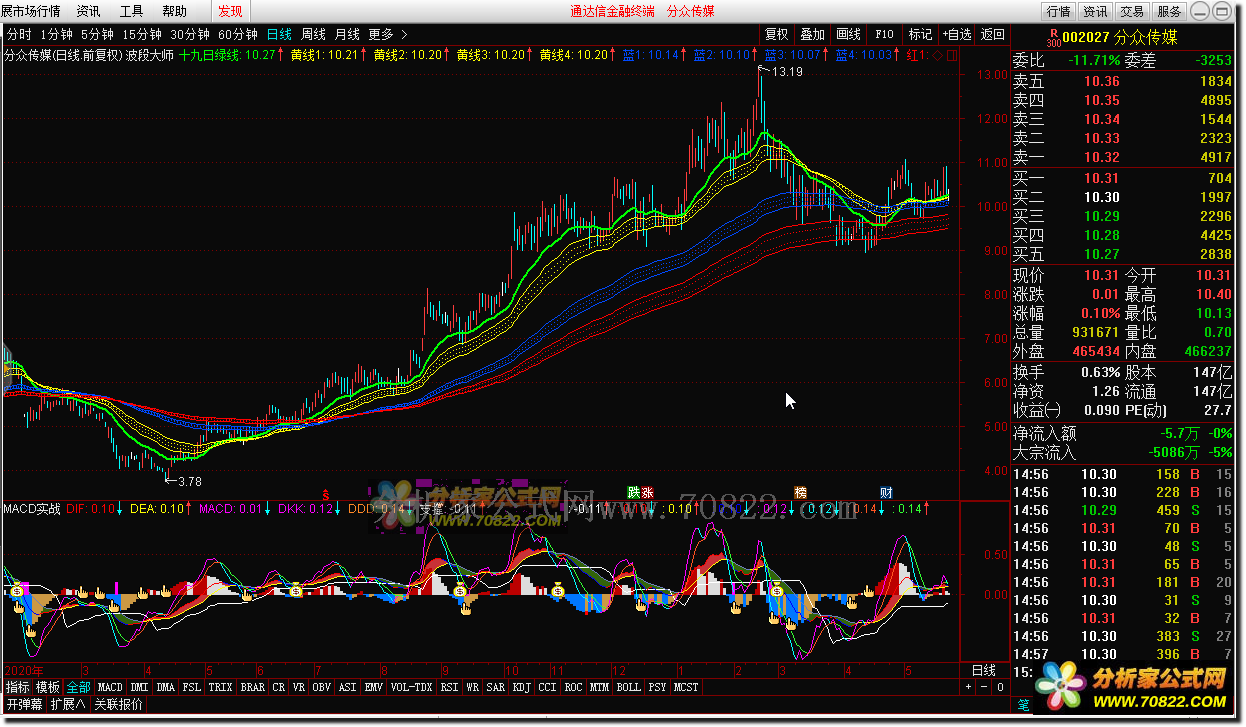Select the 月线 monthly period
Image resolution: width=1246 pixels, height=727 pixels.
click(347, 34)
